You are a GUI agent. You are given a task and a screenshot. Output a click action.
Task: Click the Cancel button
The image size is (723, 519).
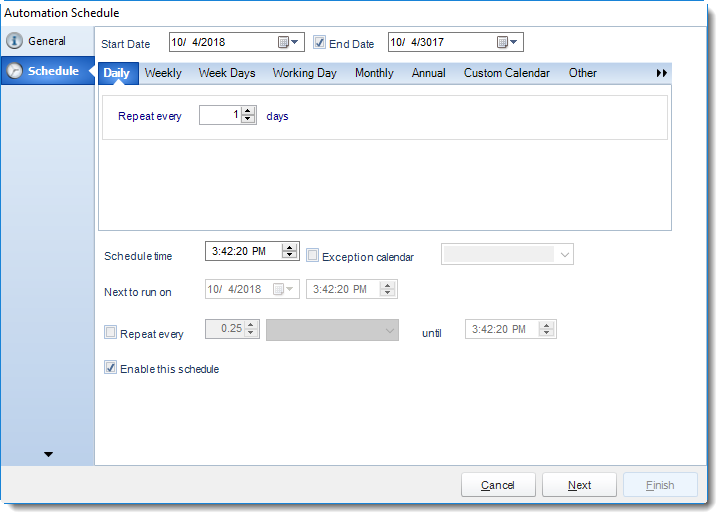[x=498, y=485]
